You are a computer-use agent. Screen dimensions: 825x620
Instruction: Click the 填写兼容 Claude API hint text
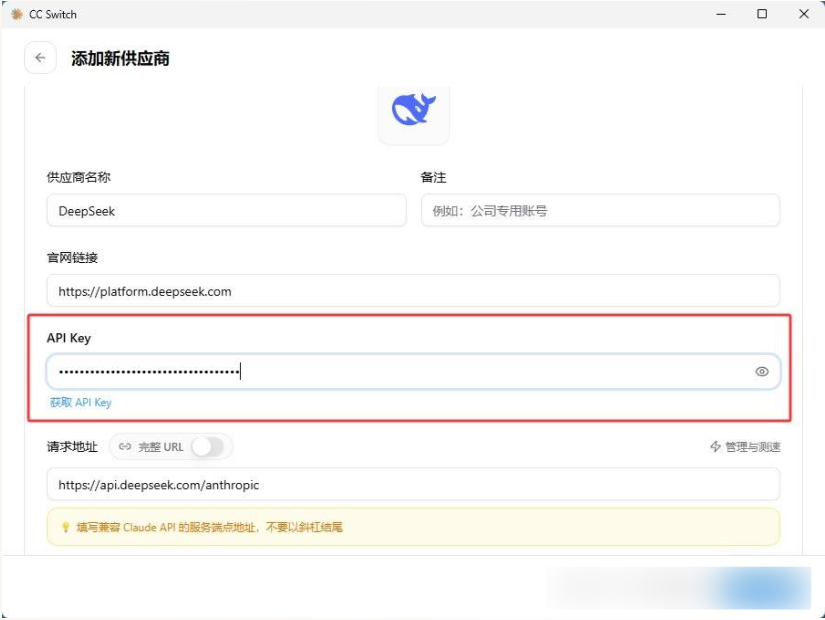click(209, 527)
